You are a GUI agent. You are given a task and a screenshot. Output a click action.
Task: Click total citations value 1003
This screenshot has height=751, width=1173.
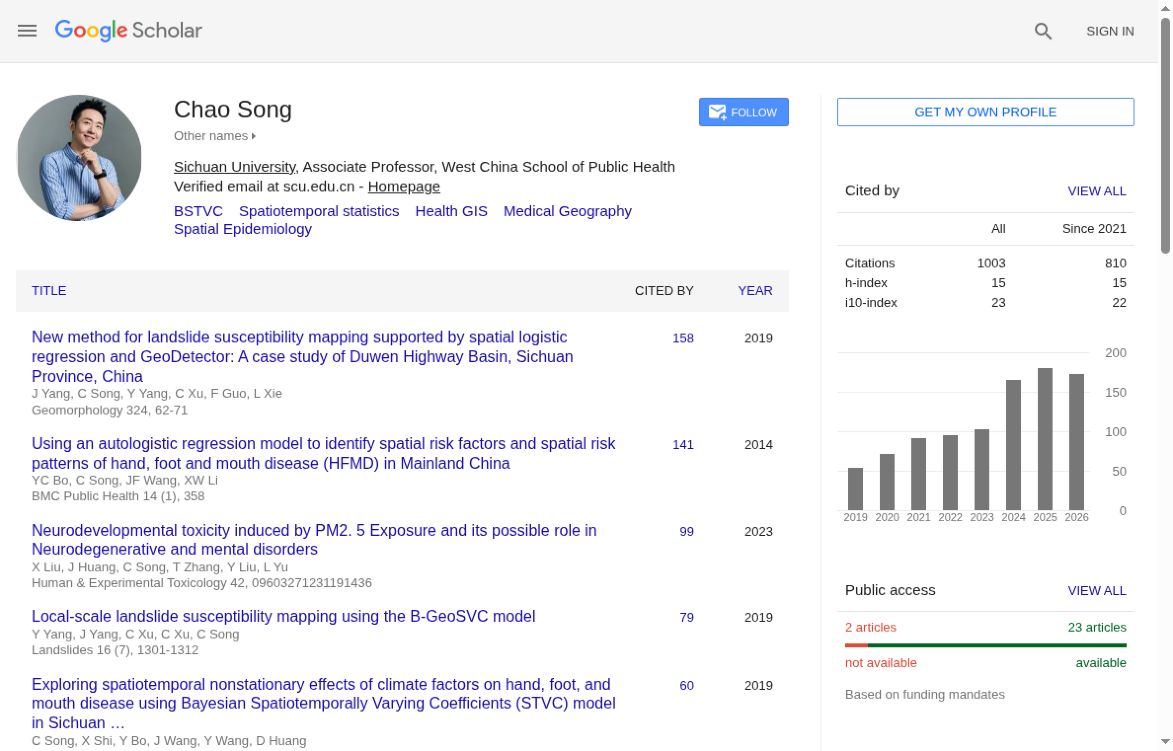tap(990, 263)
